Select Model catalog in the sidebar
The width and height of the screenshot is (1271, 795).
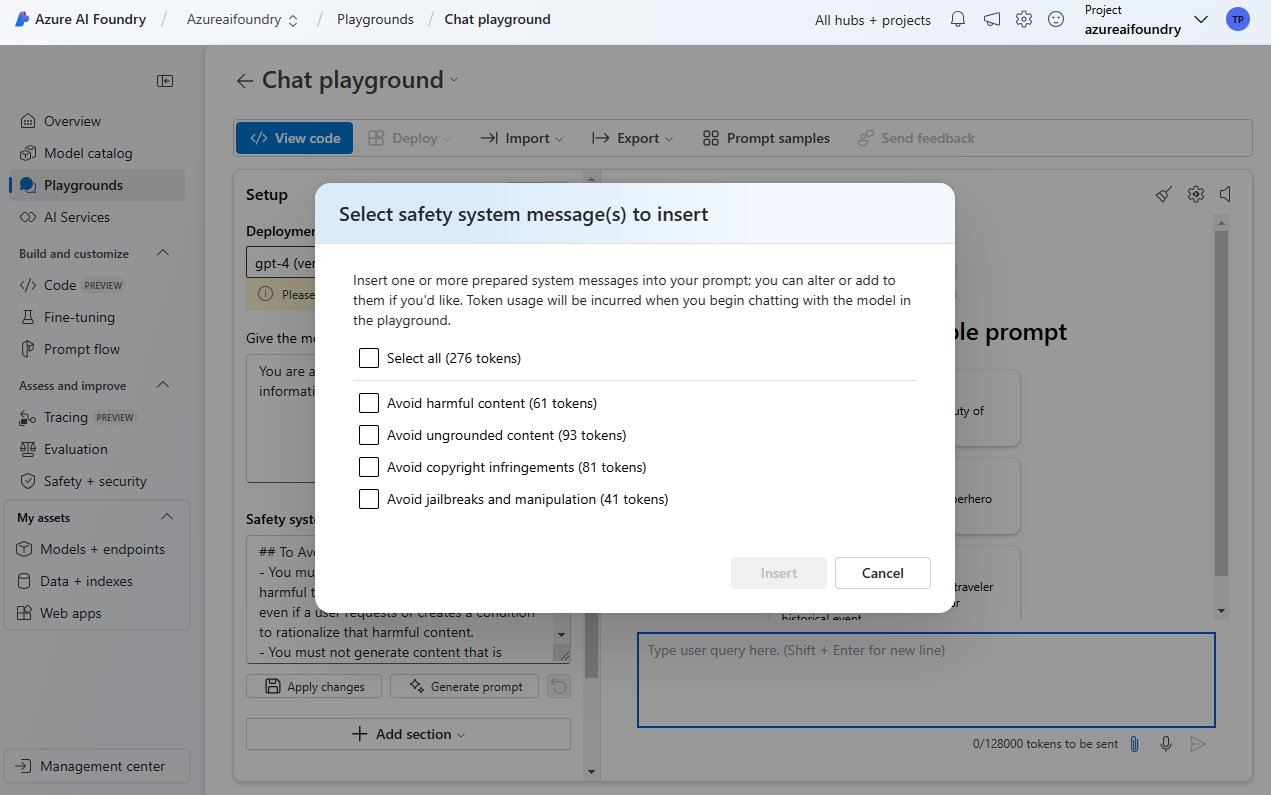pyautogui.click(x=87, y=152)
